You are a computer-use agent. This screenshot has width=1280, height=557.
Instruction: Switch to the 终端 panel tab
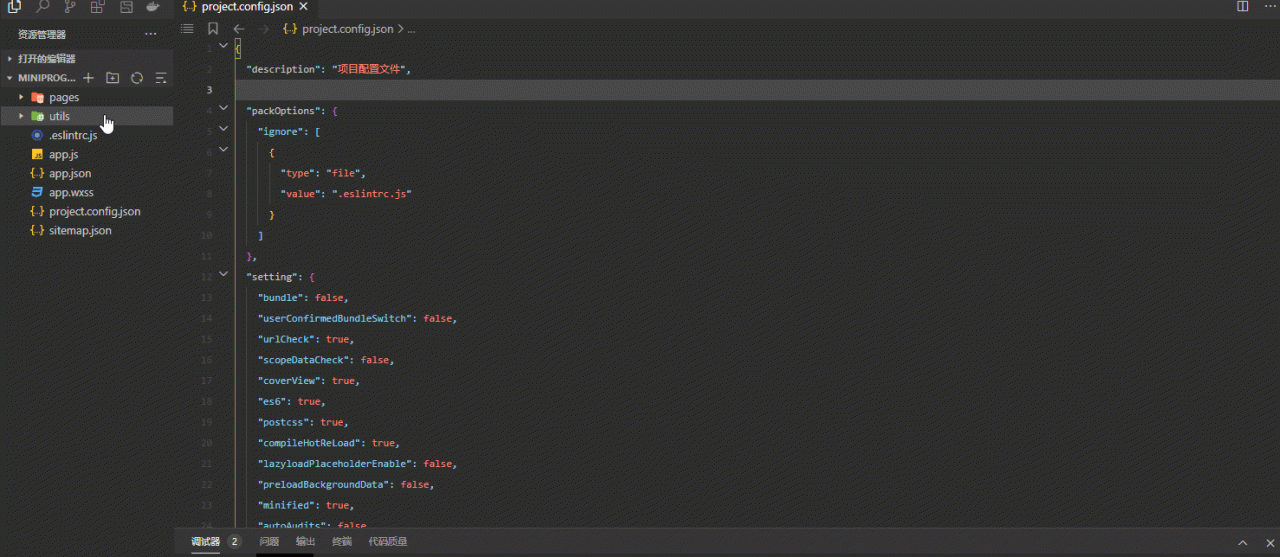click(x=342, y=542)
